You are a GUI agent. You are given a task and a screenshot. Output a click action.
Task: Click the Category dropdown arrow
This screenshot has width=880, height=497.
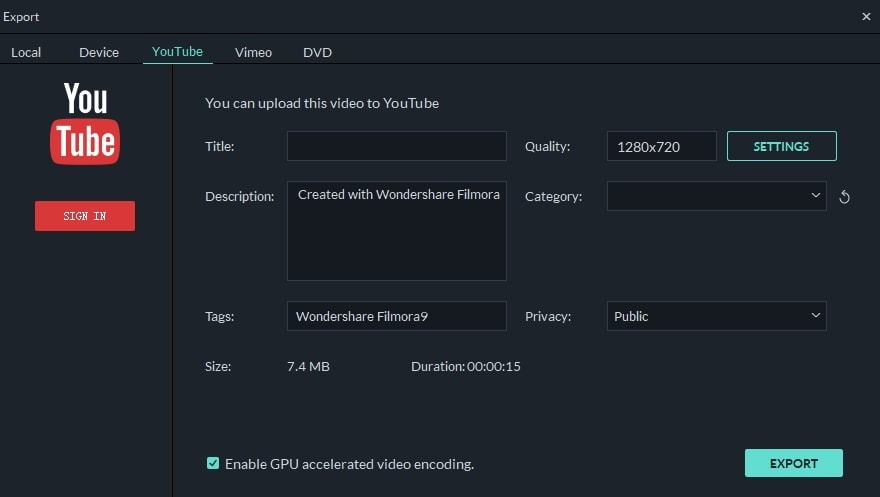pyautogui.click(x=816, y=196)
